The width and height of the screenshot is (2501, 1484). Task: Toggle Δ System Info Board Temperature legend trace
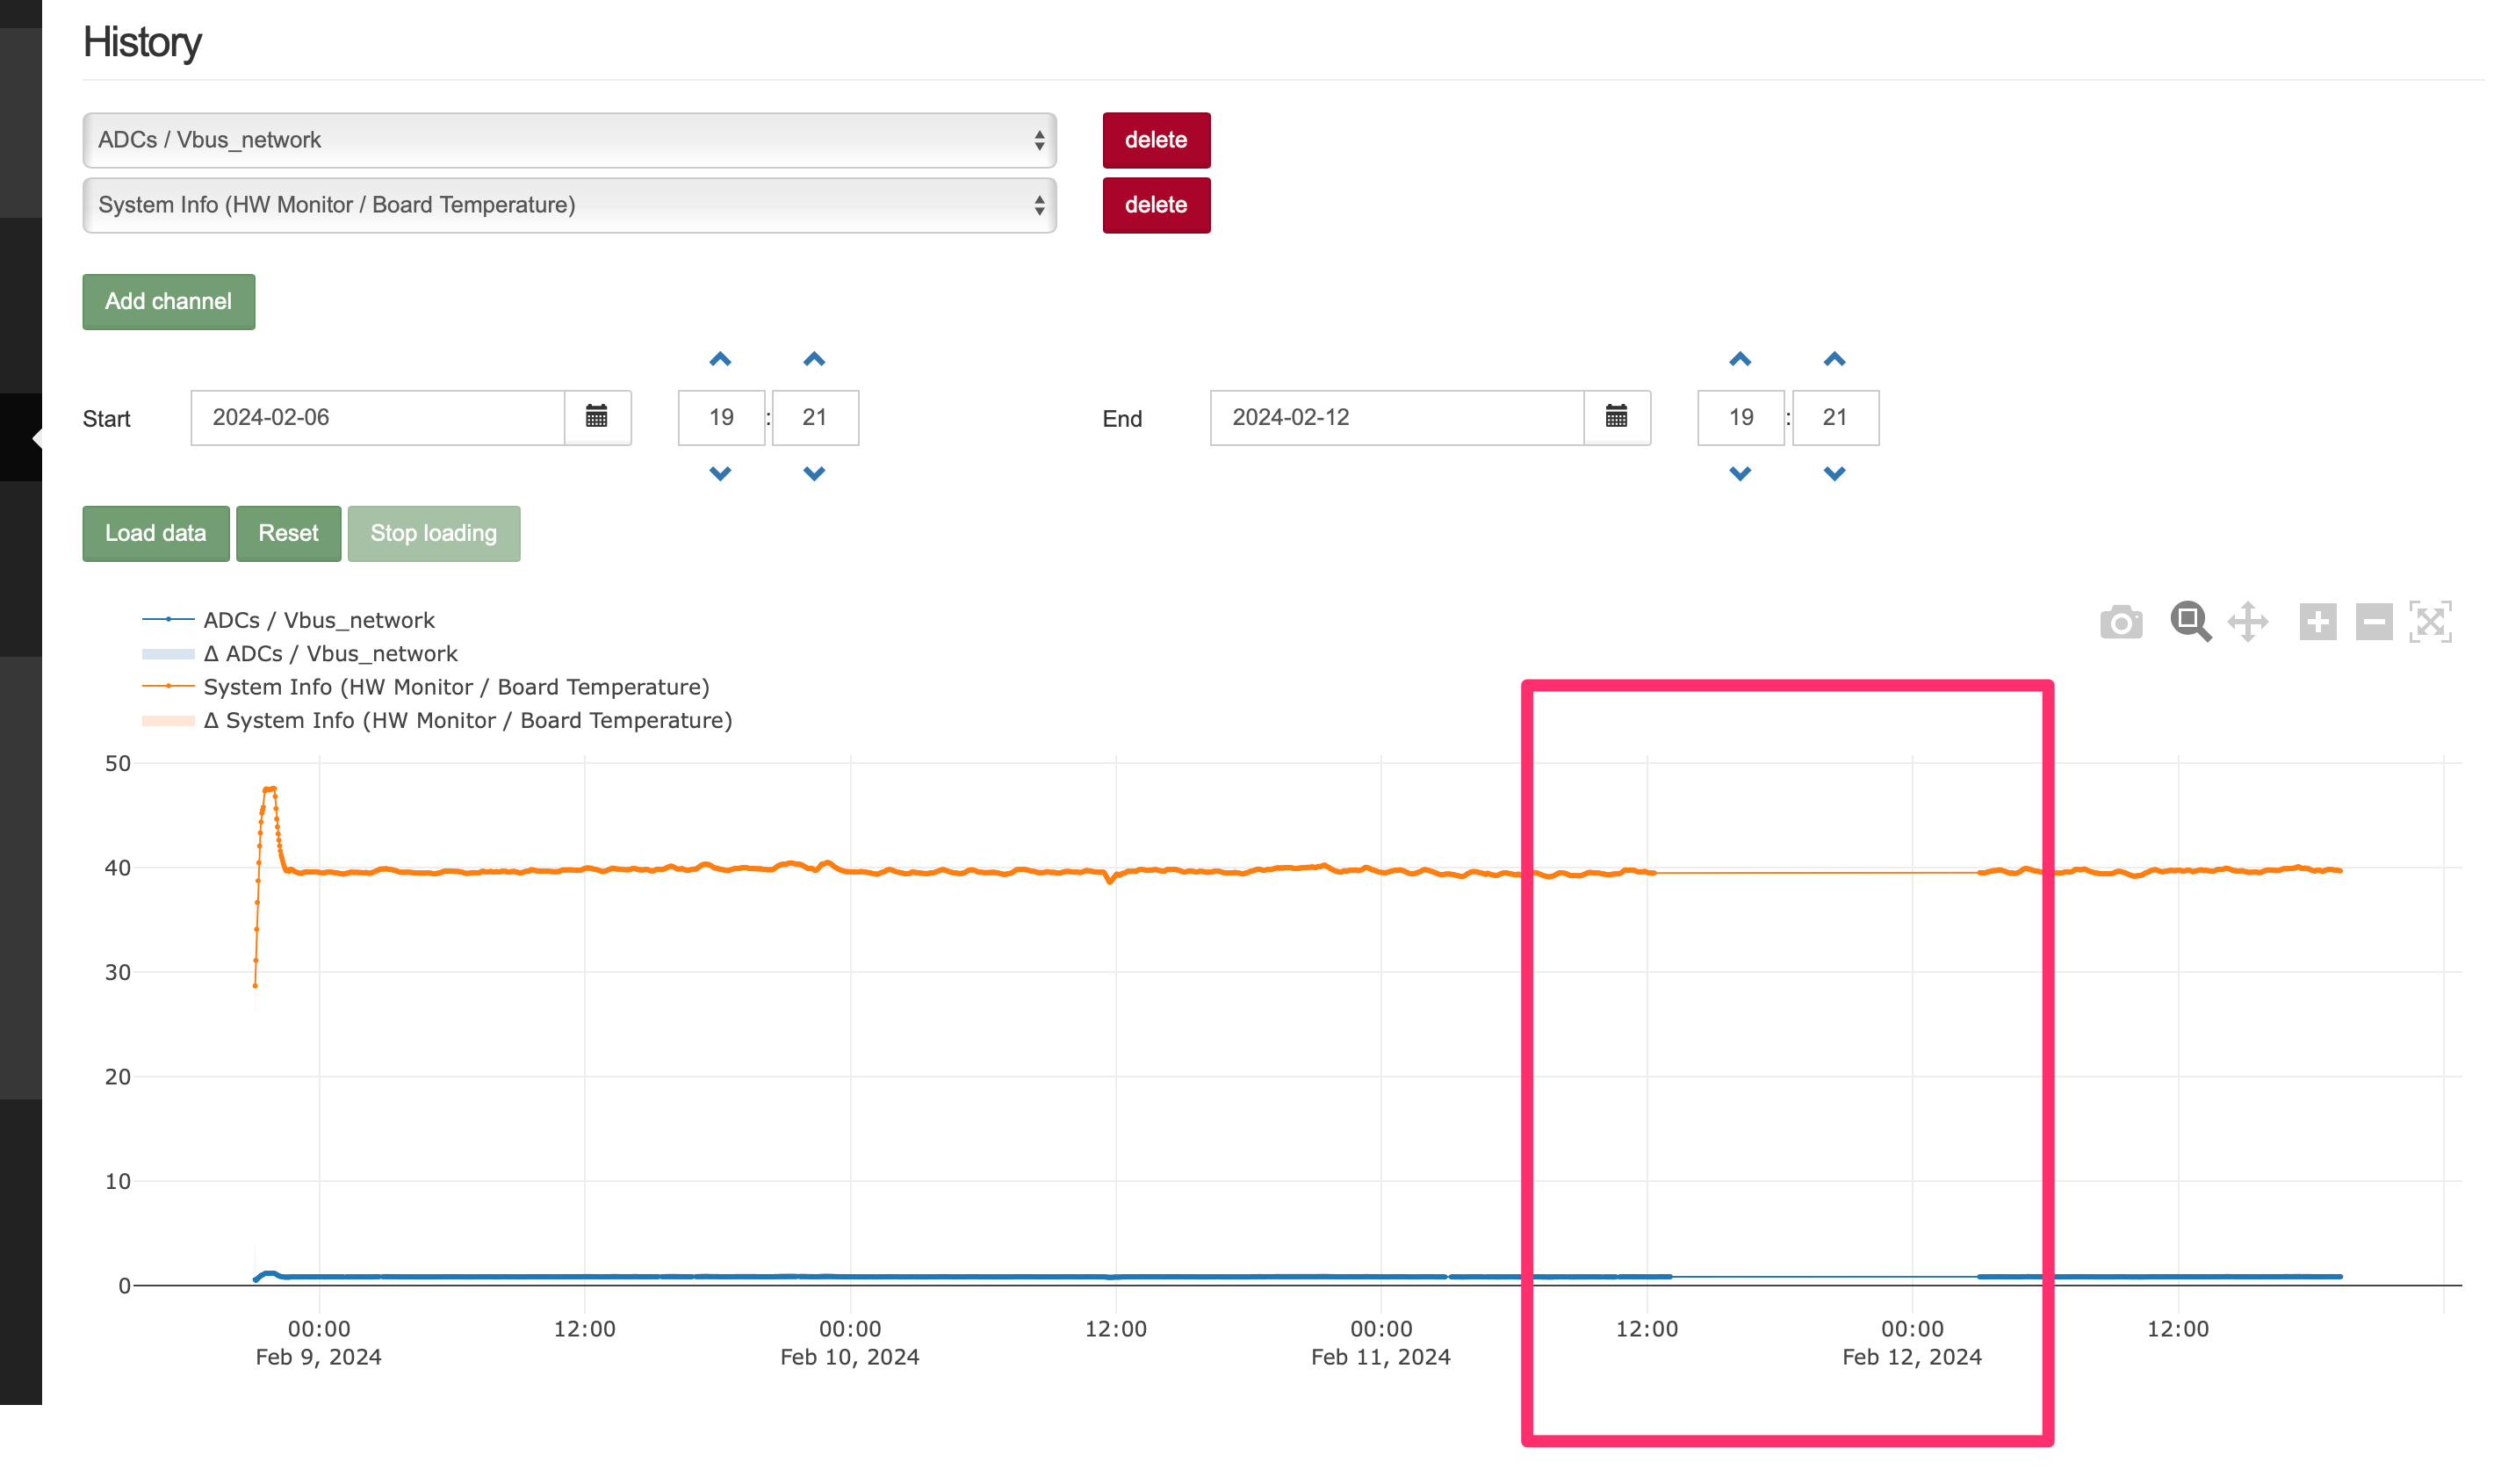[x=437, y=720]
